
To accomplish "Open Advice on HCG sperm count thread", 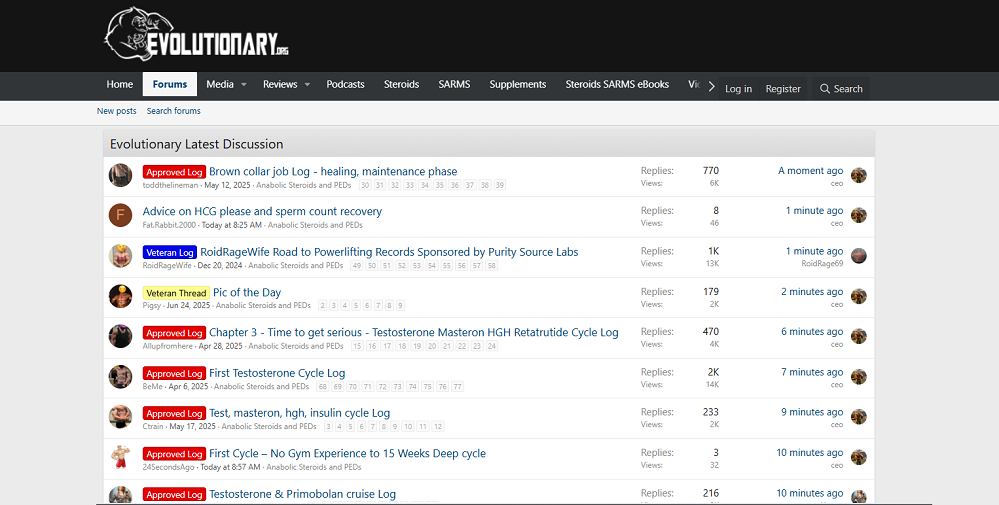I will (262, 211).
